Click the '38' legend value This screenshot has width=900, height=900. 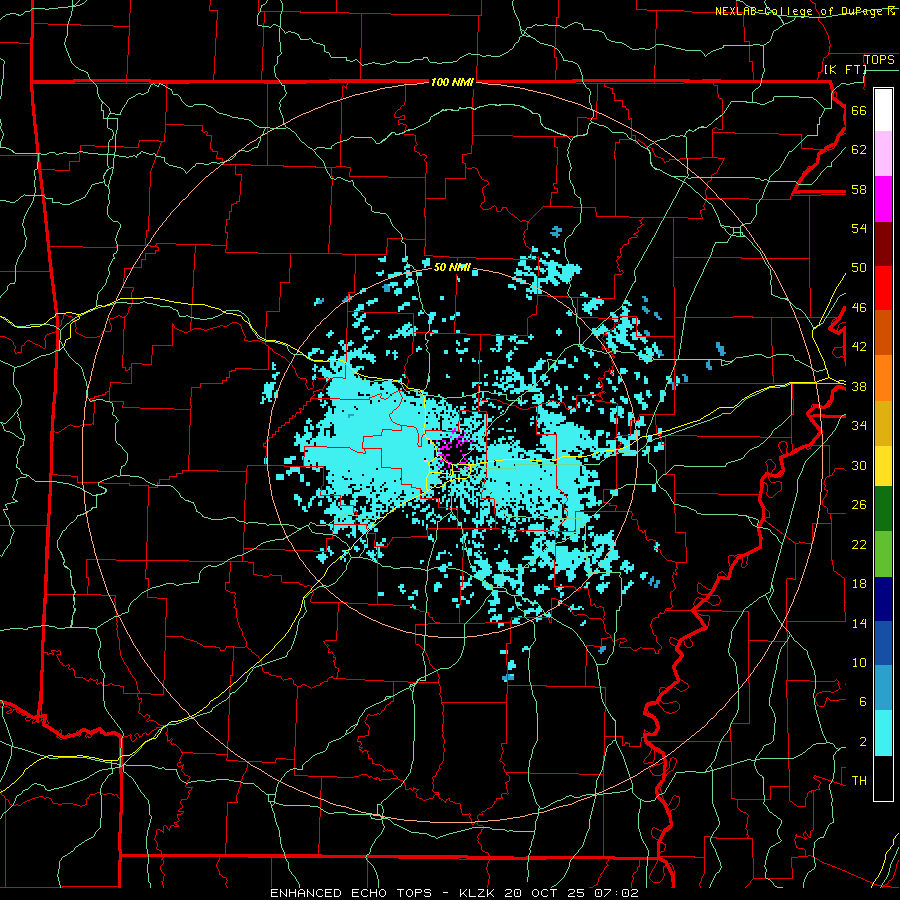click(x=859, y=386)
